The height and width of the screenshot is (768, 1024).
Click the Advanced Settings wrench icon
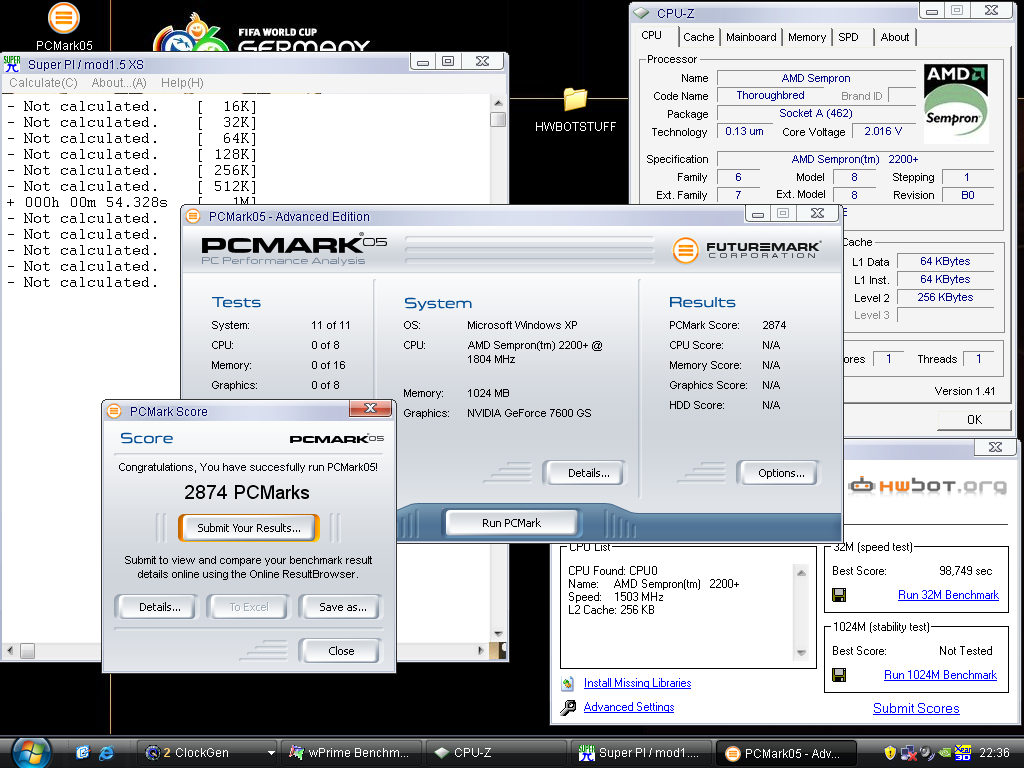[568, 707]
